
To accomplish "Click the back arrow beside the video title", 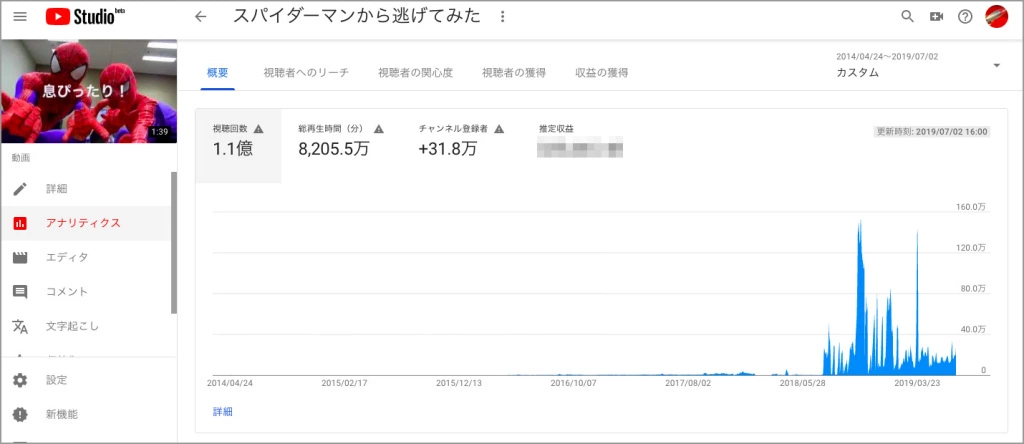I will click(x=201, y=17).
